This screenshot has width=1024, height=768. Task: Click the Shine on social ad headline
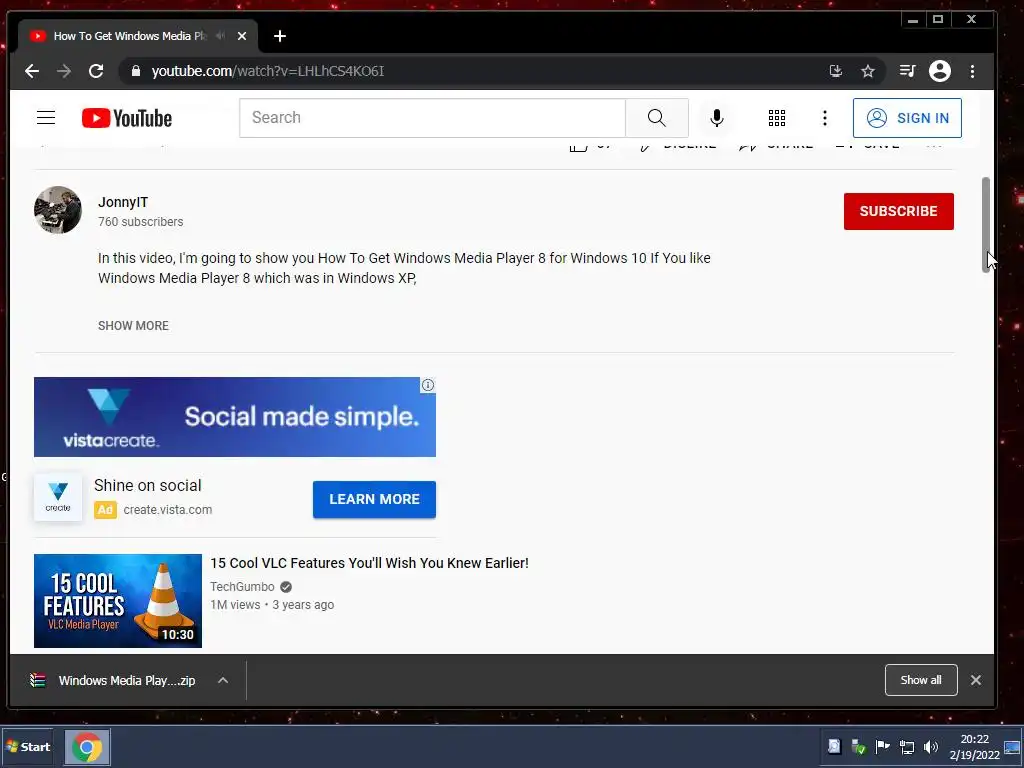point(148,485)
